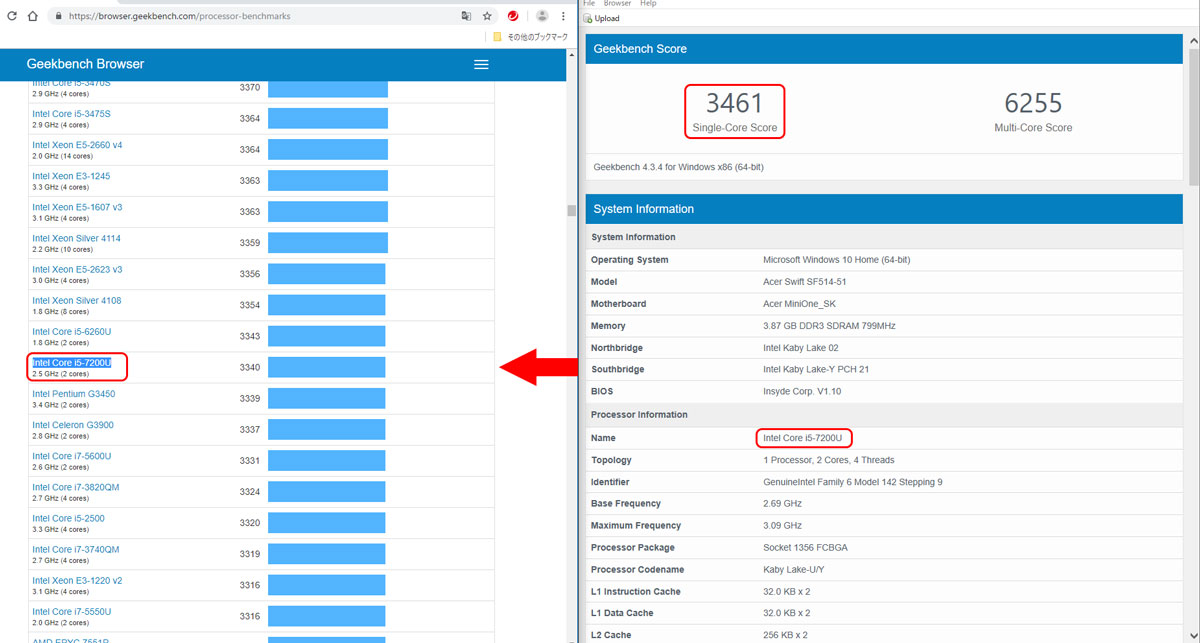Open the other bookmarks folder
Image resolution: width=1200 pixels, height=643 pixels.
(530, 37)
